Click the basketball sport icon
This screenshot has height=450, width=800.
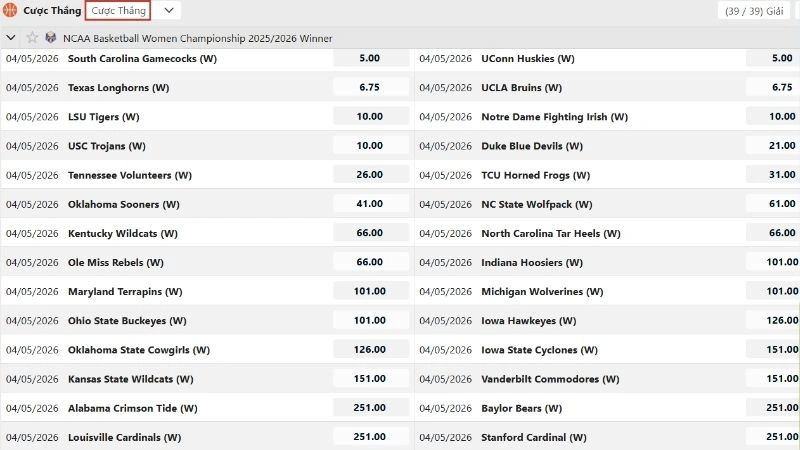click(x=10, y=10)
